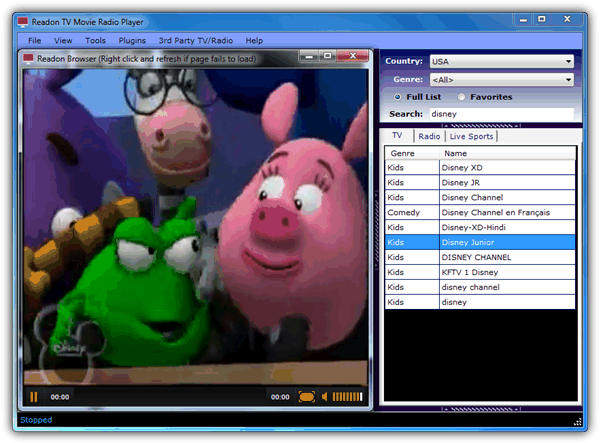
Task: Select the highlighted Disney Junior channel
Action: pos(480,242)
